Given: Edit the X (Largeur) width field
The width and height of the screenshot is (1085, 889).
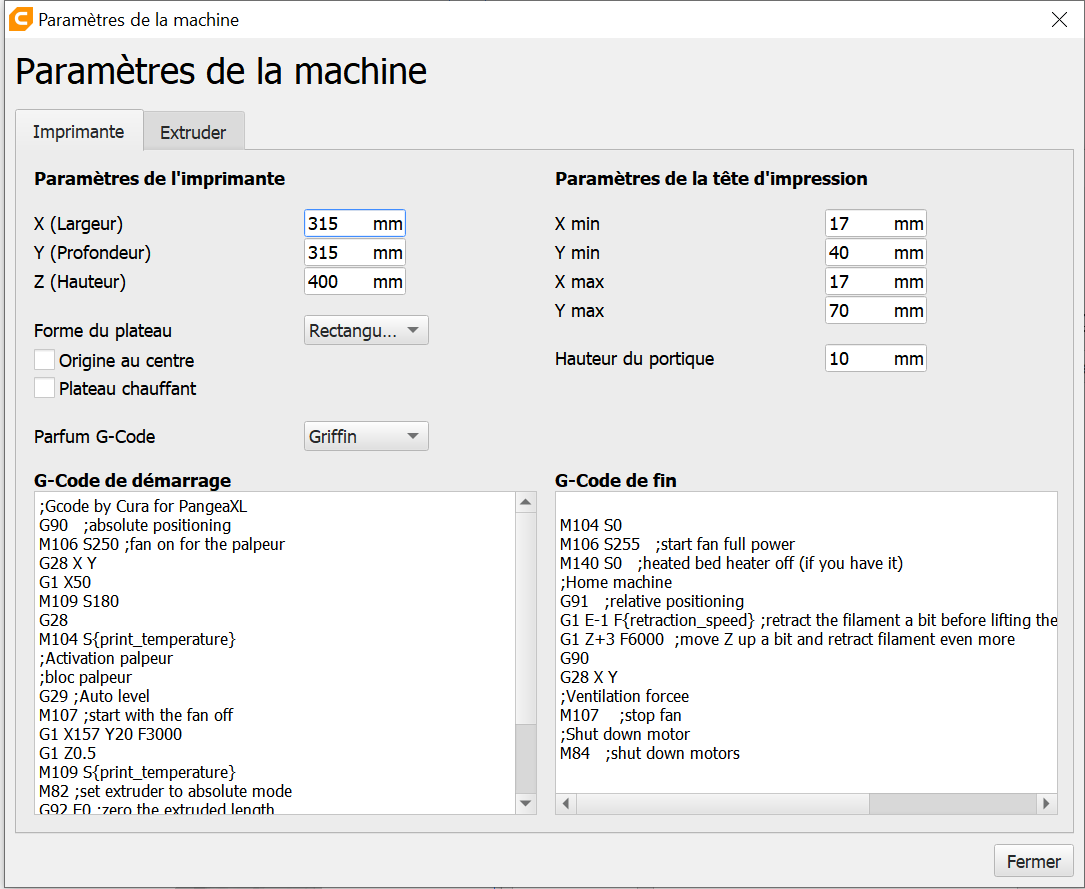Looking at the screenshot, I should pos(354,223).
